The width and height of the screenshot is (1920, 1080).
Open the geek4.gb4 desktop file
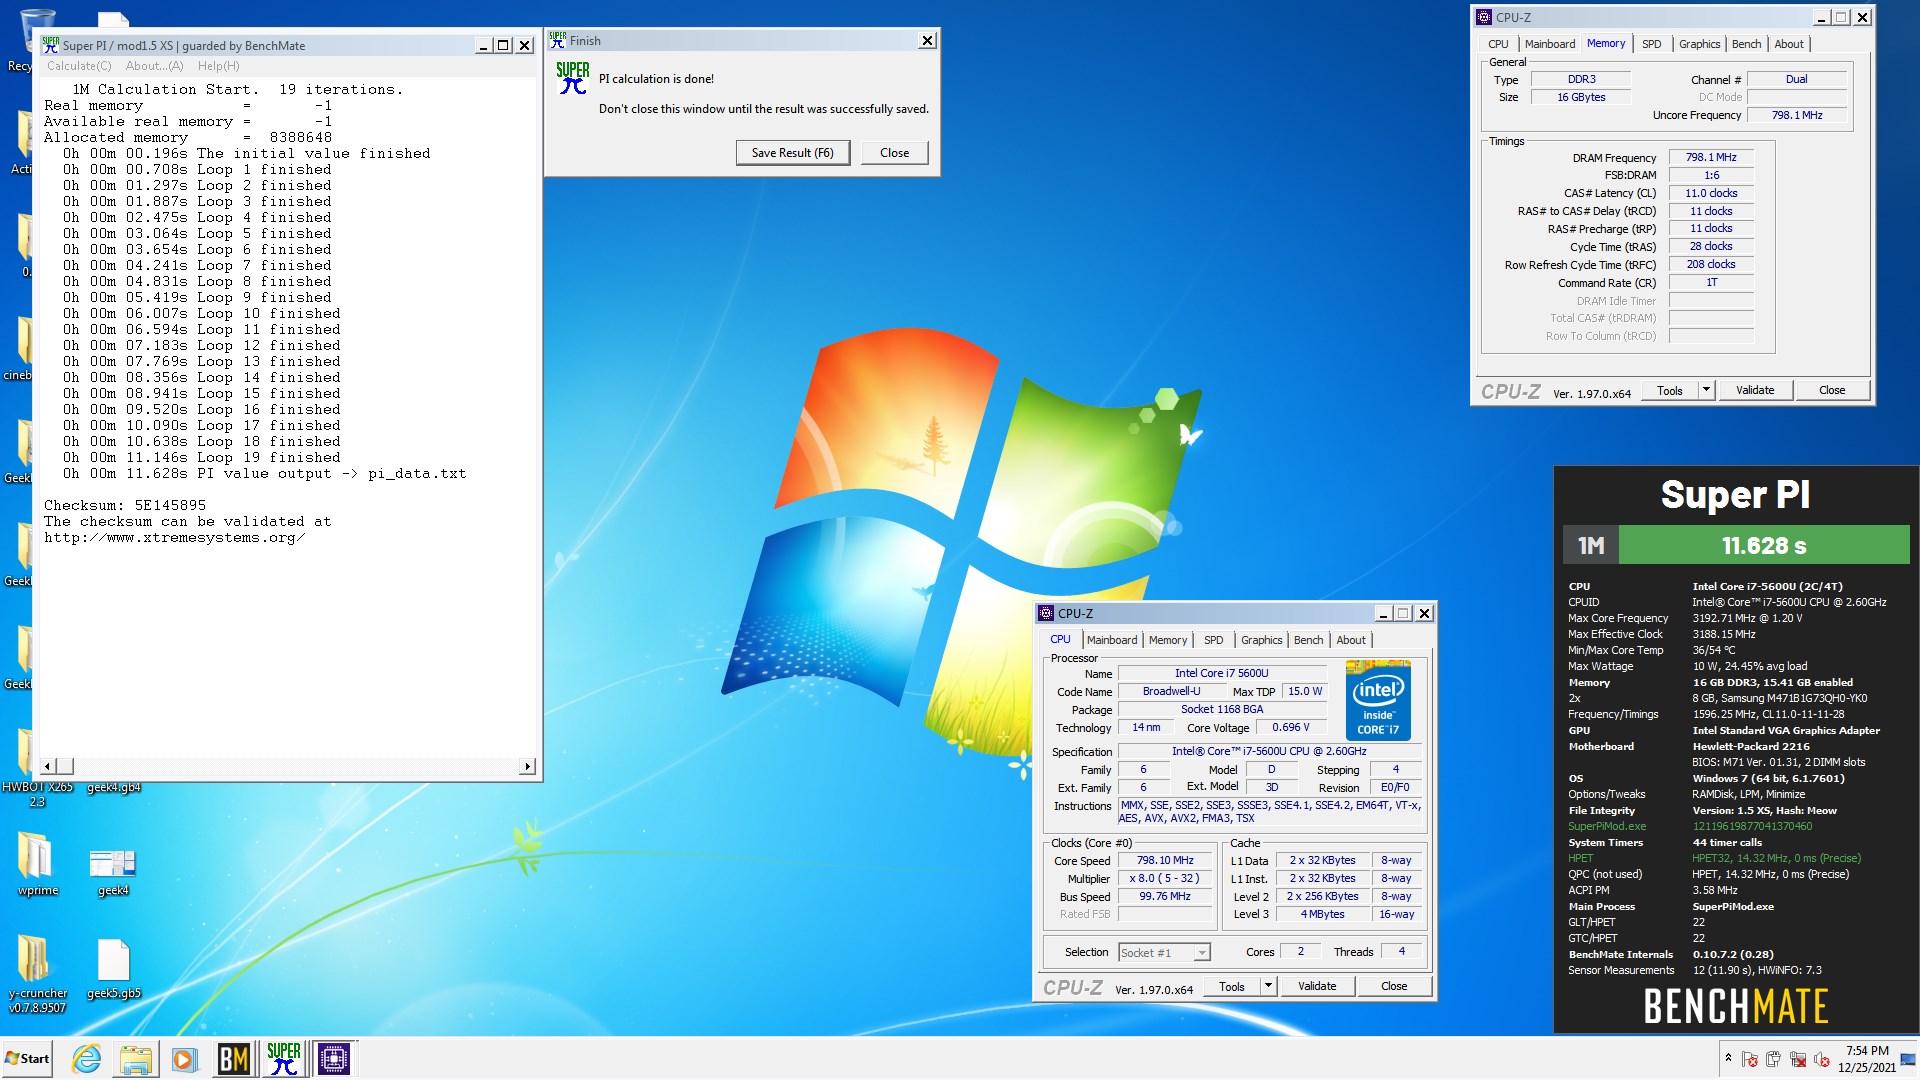tap(113, 787)
